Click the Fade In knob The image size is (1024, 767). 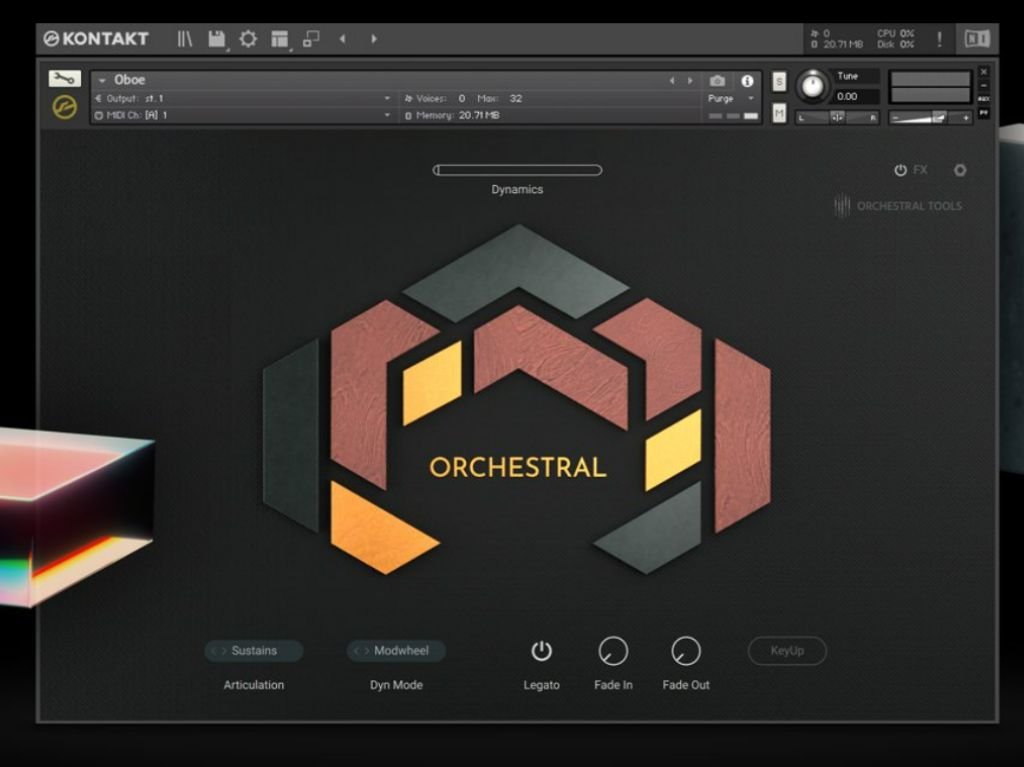[x=613, y=651]
